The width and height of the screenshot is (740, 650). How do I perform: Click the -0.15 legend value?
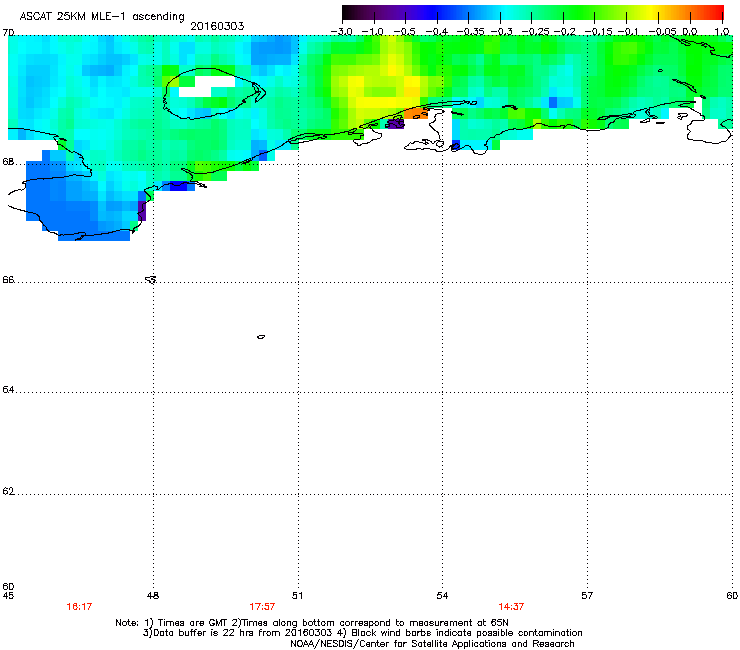(598, 32)
